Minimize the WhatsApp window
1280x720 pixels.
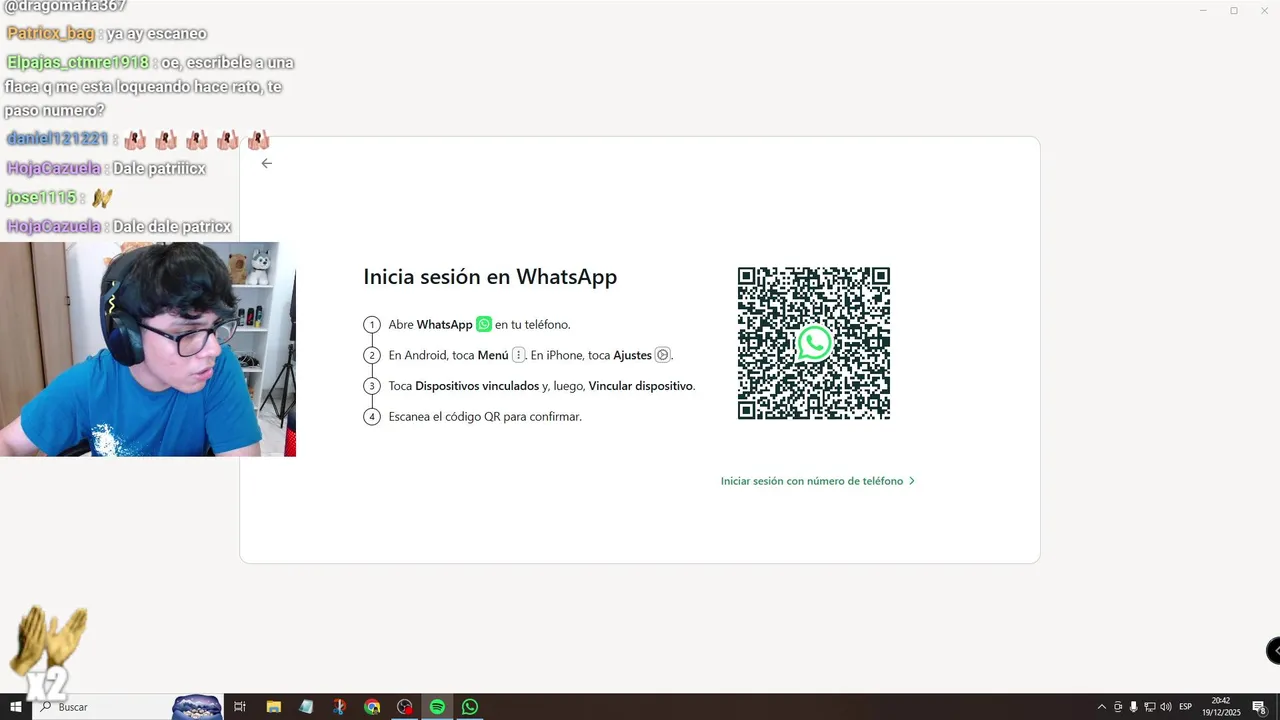coord(1204,10)
